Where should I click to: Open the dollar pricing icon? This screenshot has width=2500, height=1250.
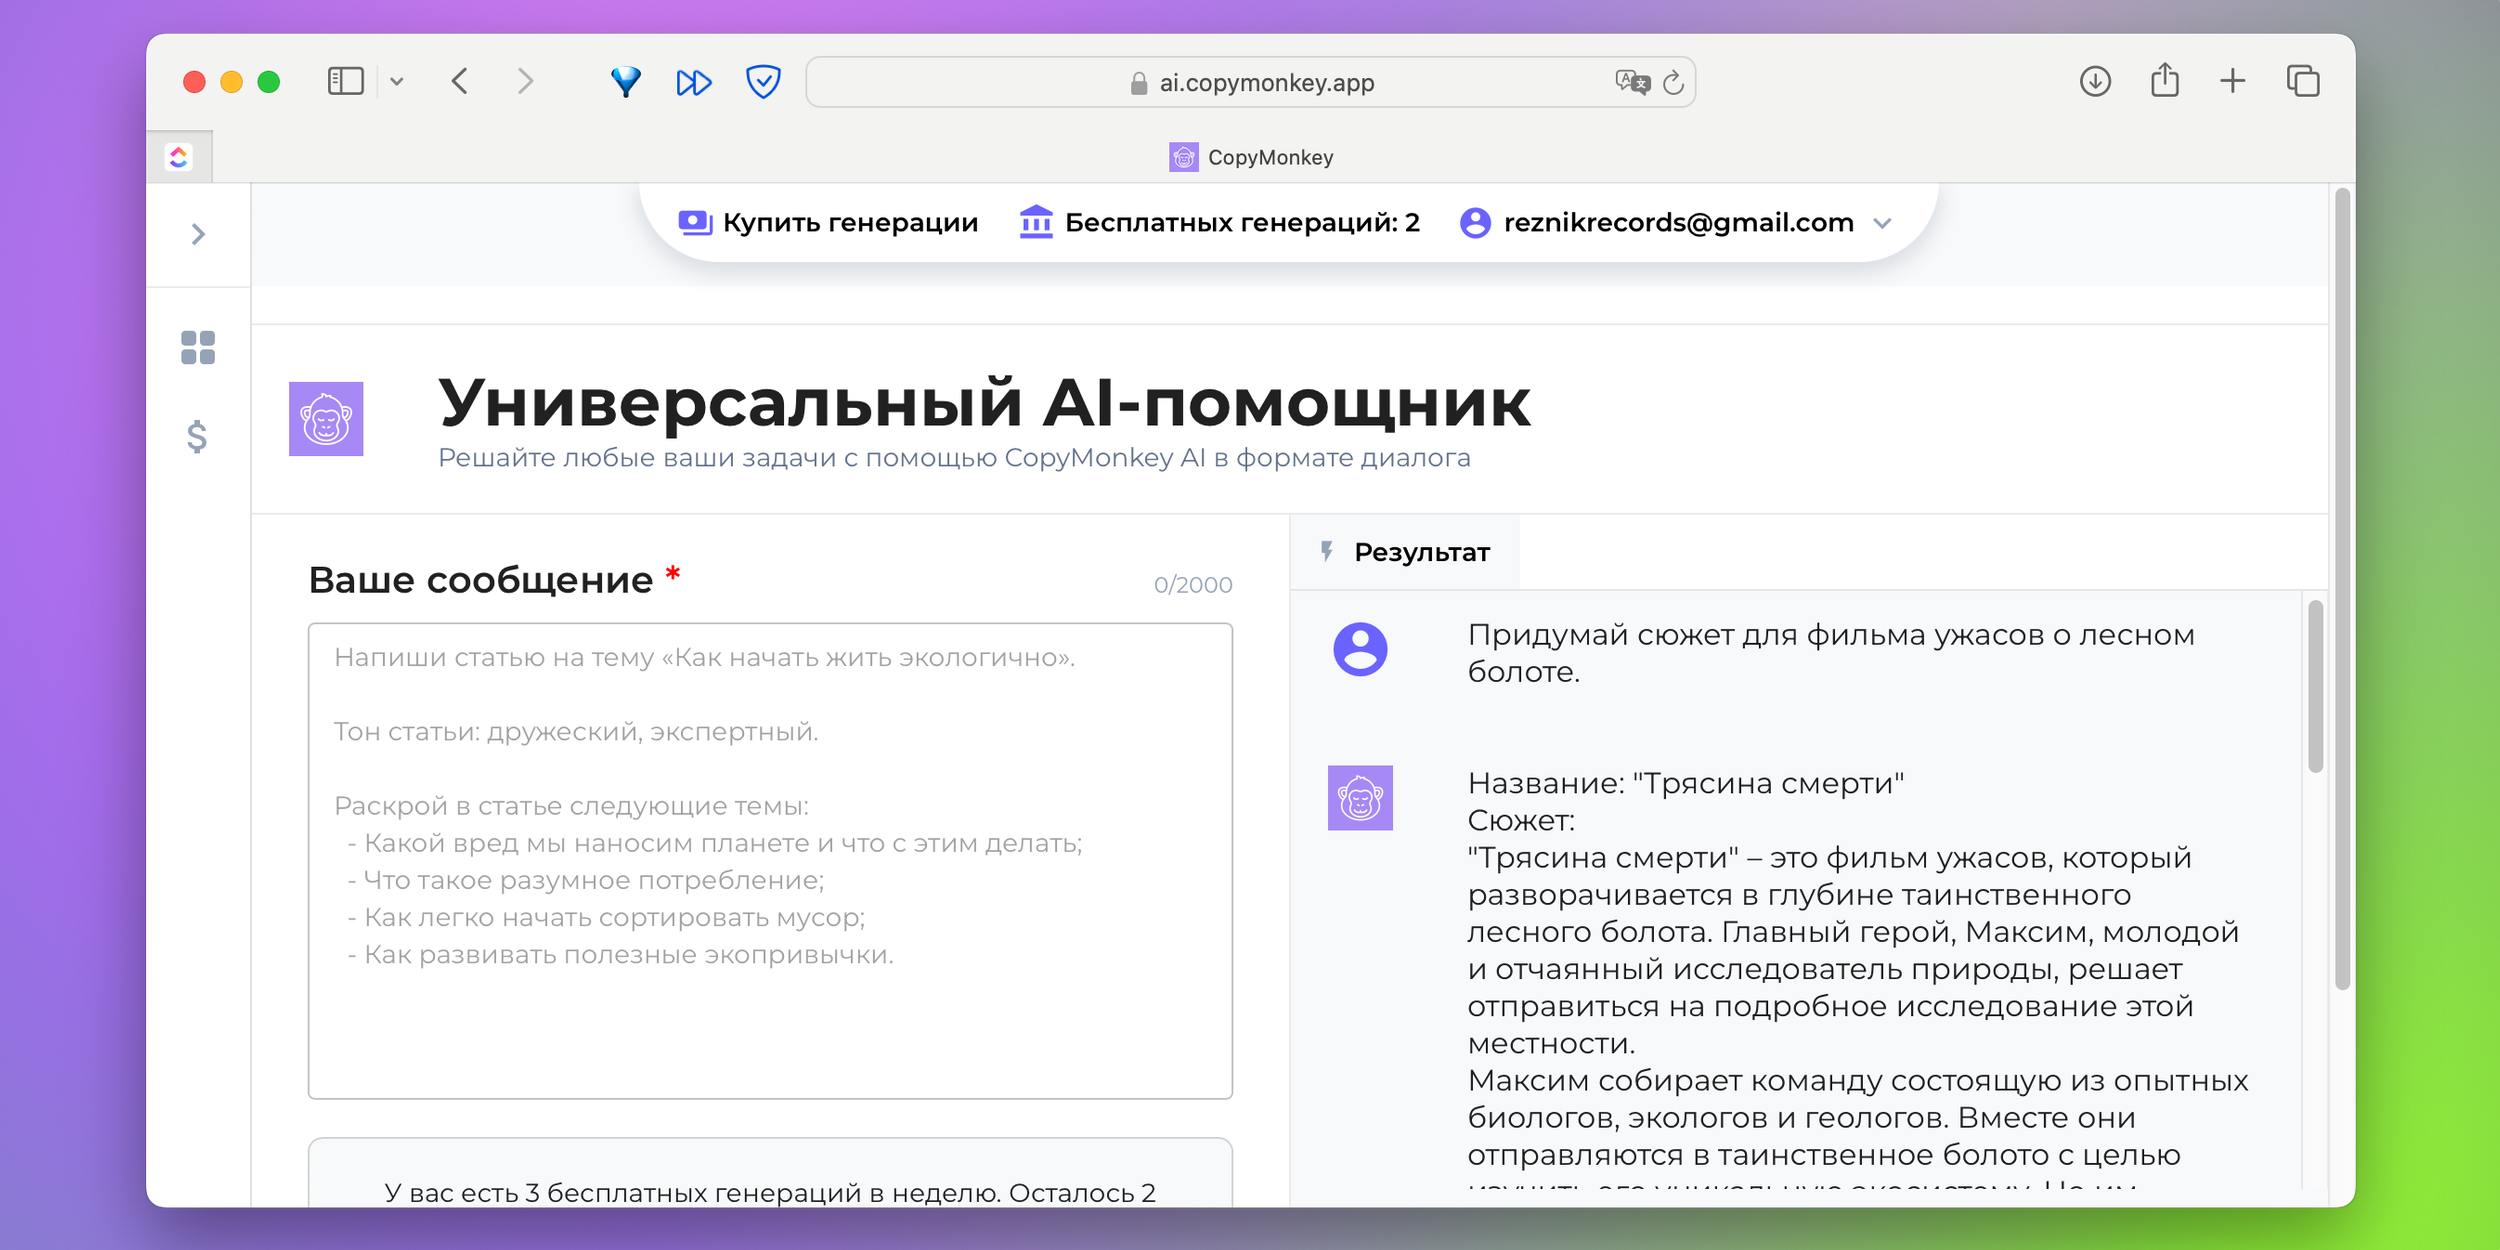197,437
